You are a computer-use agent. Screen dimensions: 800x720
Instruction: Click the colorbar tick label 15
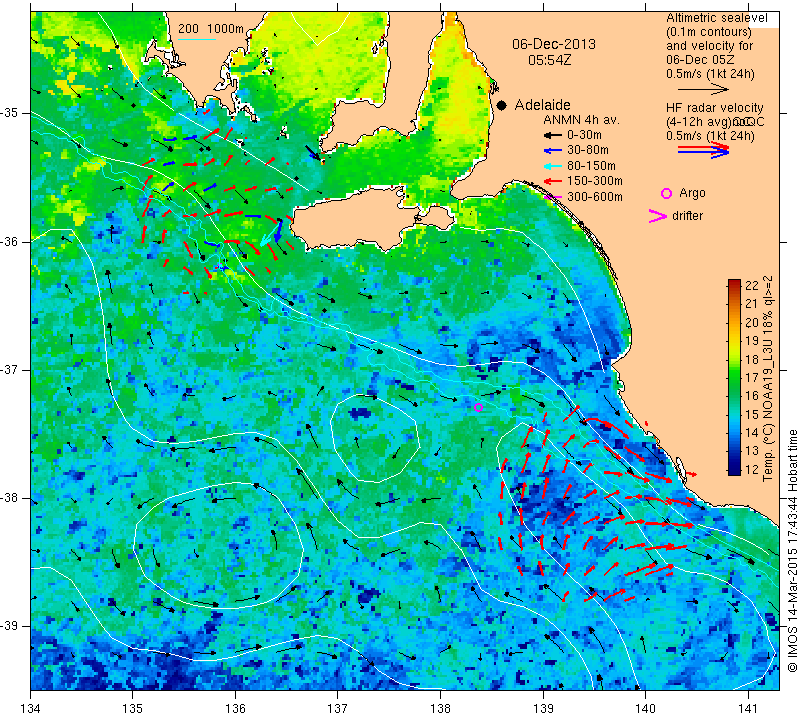[752, 414]
